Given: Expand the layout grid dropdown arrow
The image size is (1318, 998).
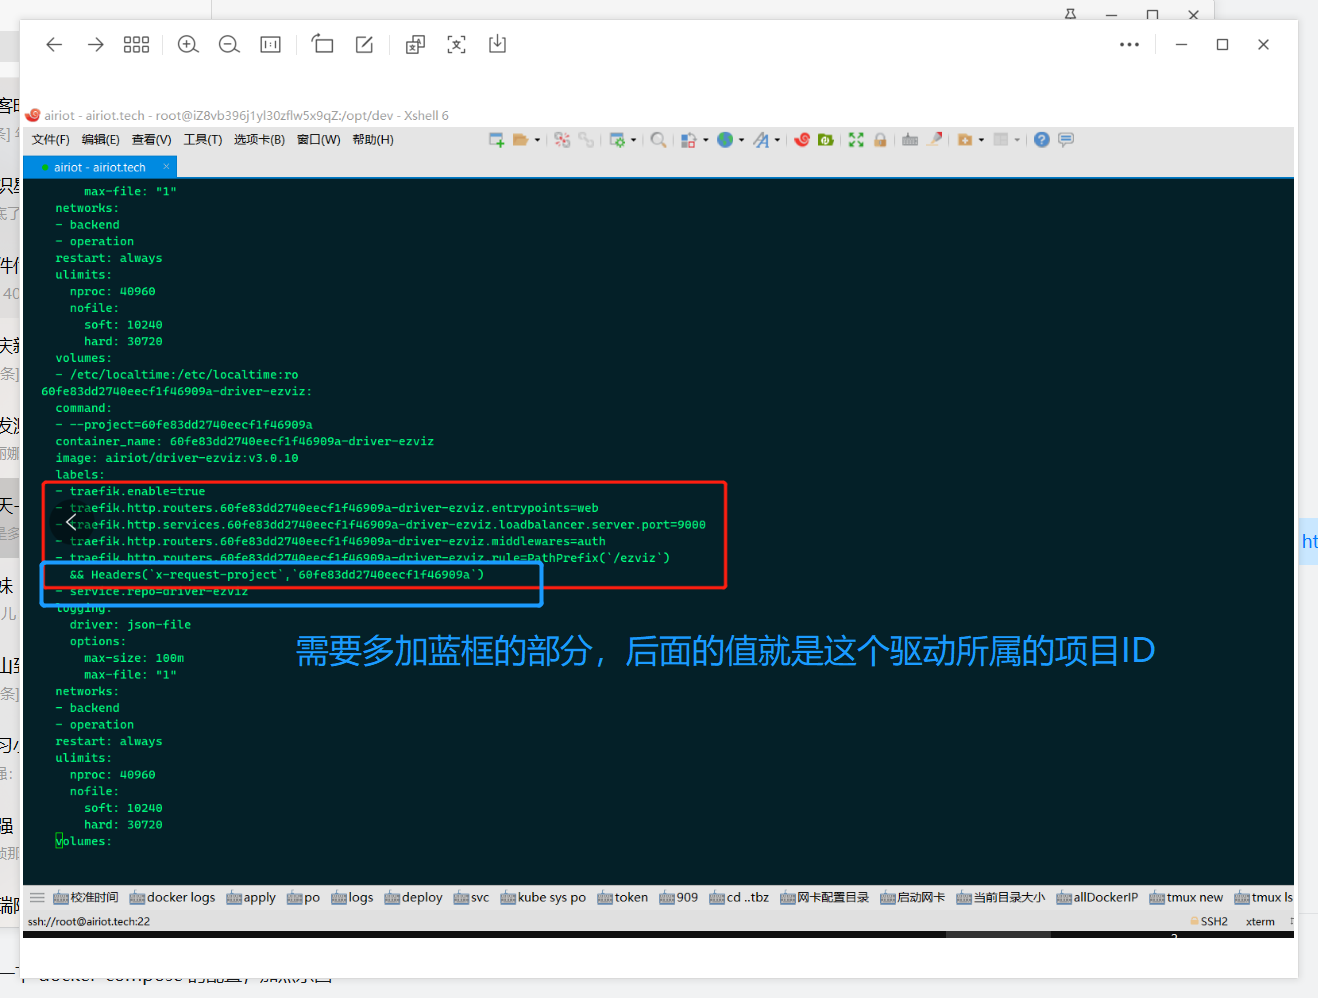Looking at the screenshot, I should coord(1017,140).
